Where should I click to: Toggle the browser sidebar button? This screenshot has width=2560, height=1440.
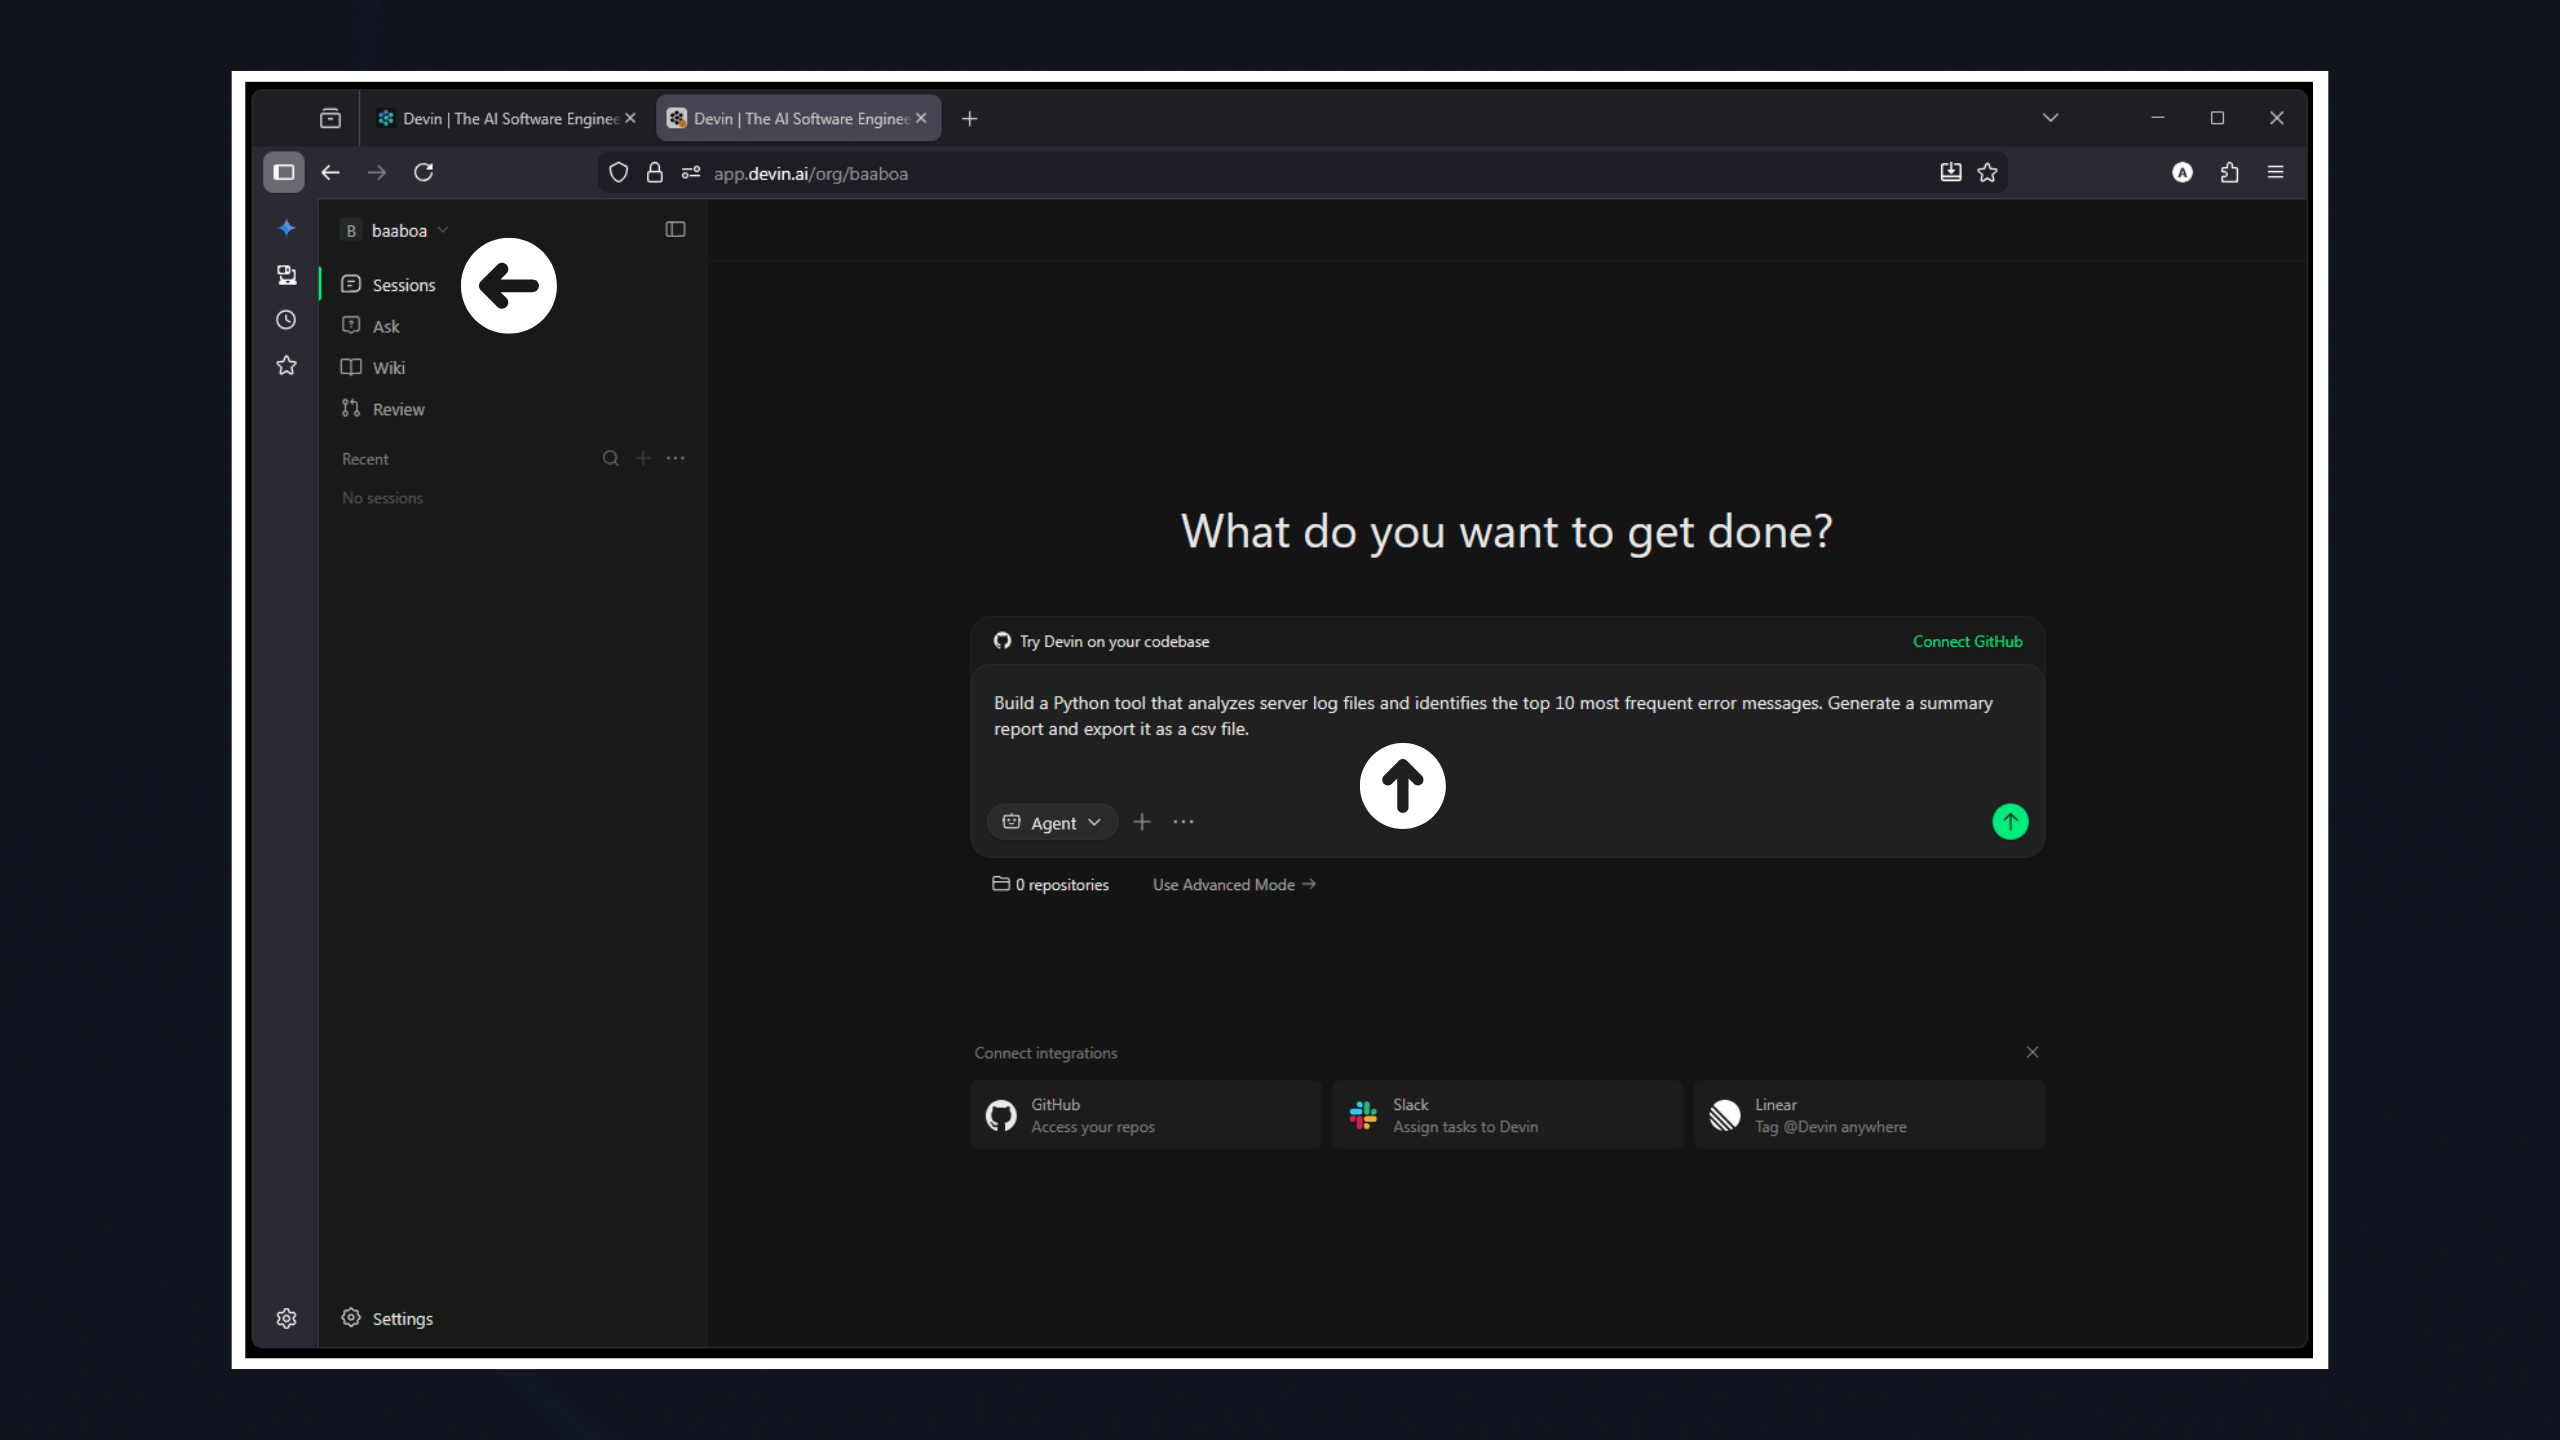click(x=284, y=173)
